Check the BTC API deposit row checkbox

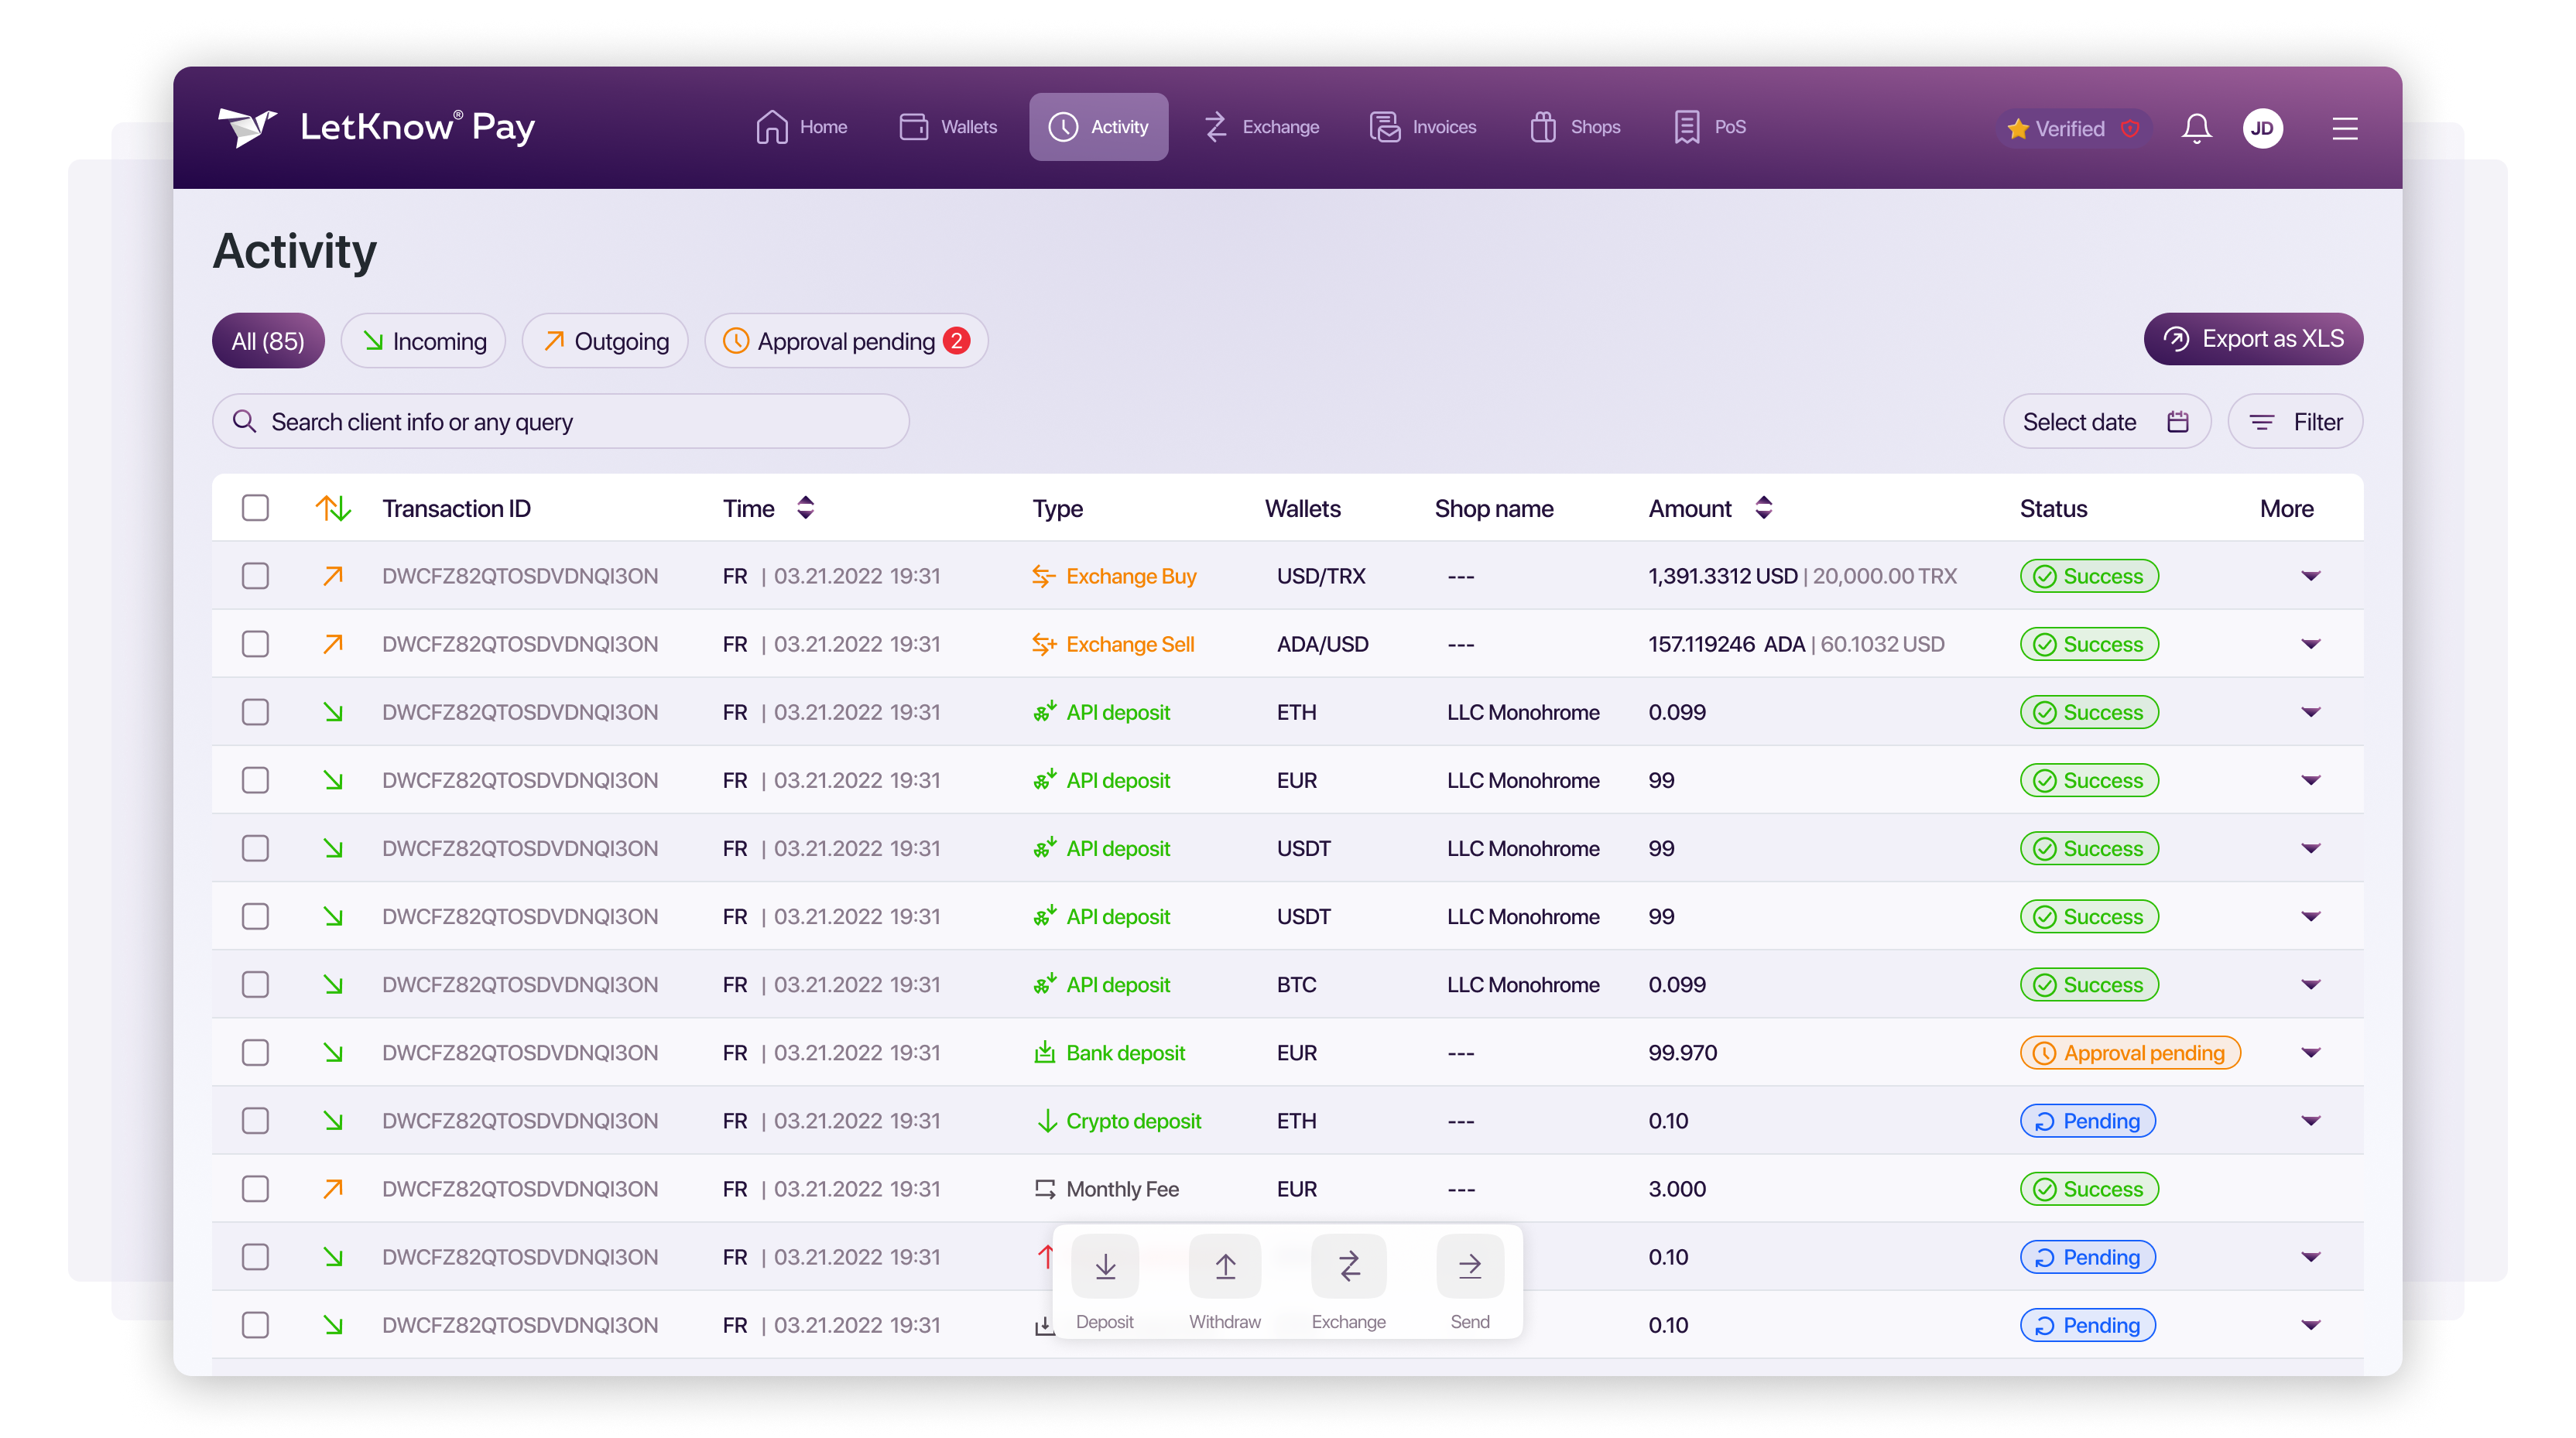tap(255, 984)
